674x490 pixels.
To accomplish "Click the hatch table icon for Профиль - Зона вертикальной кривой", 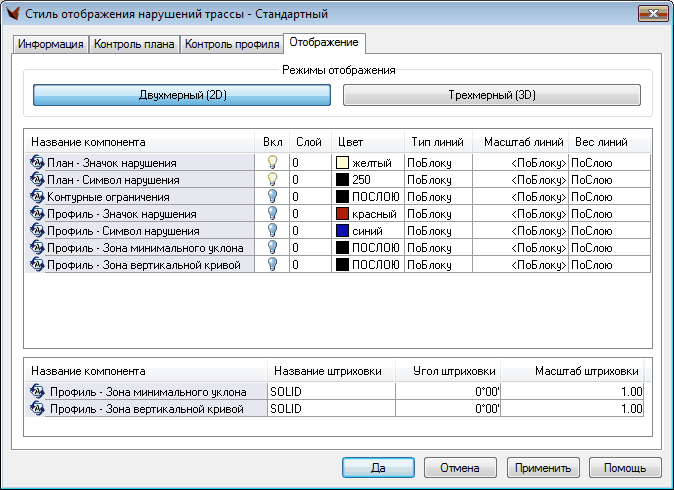I will (x=38, y=409).
